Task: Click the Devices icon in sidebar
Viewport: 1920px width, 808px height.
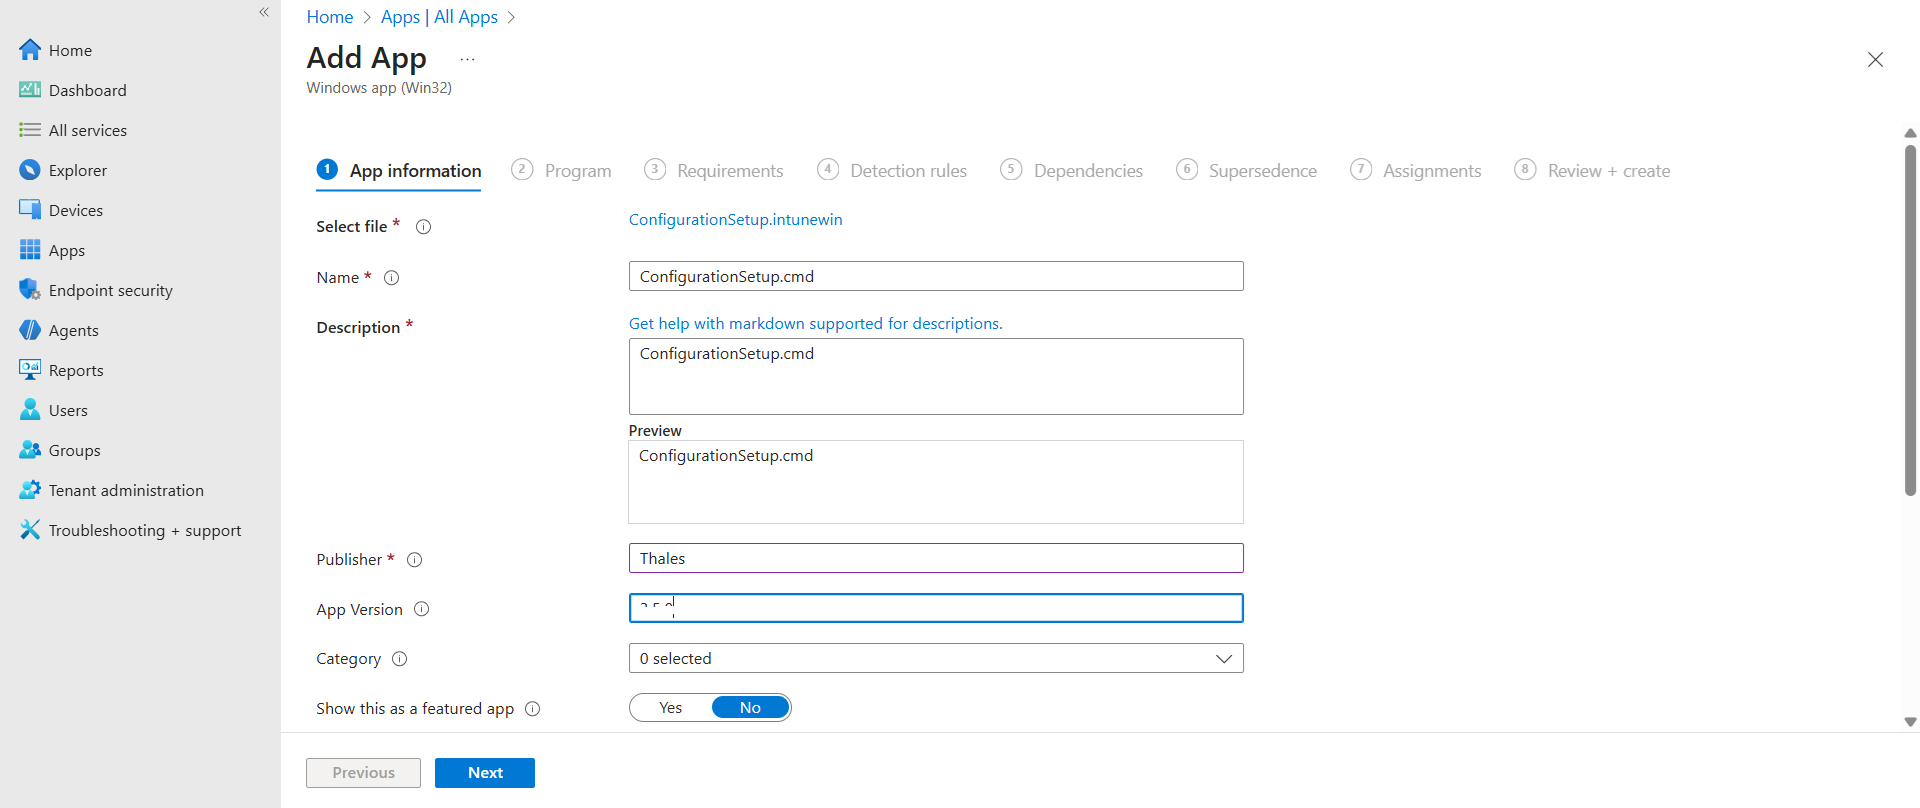Action: pos(30,210)
